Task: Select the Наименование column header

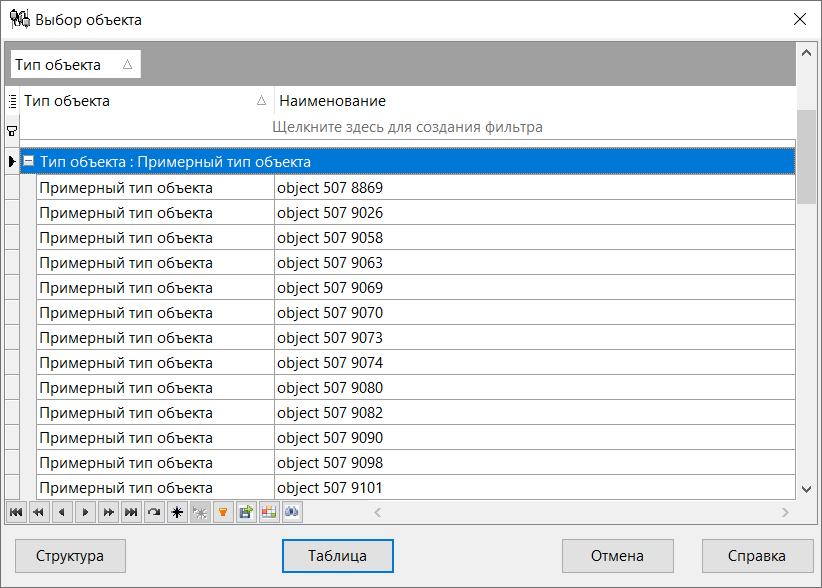Action: click(330, 100)
